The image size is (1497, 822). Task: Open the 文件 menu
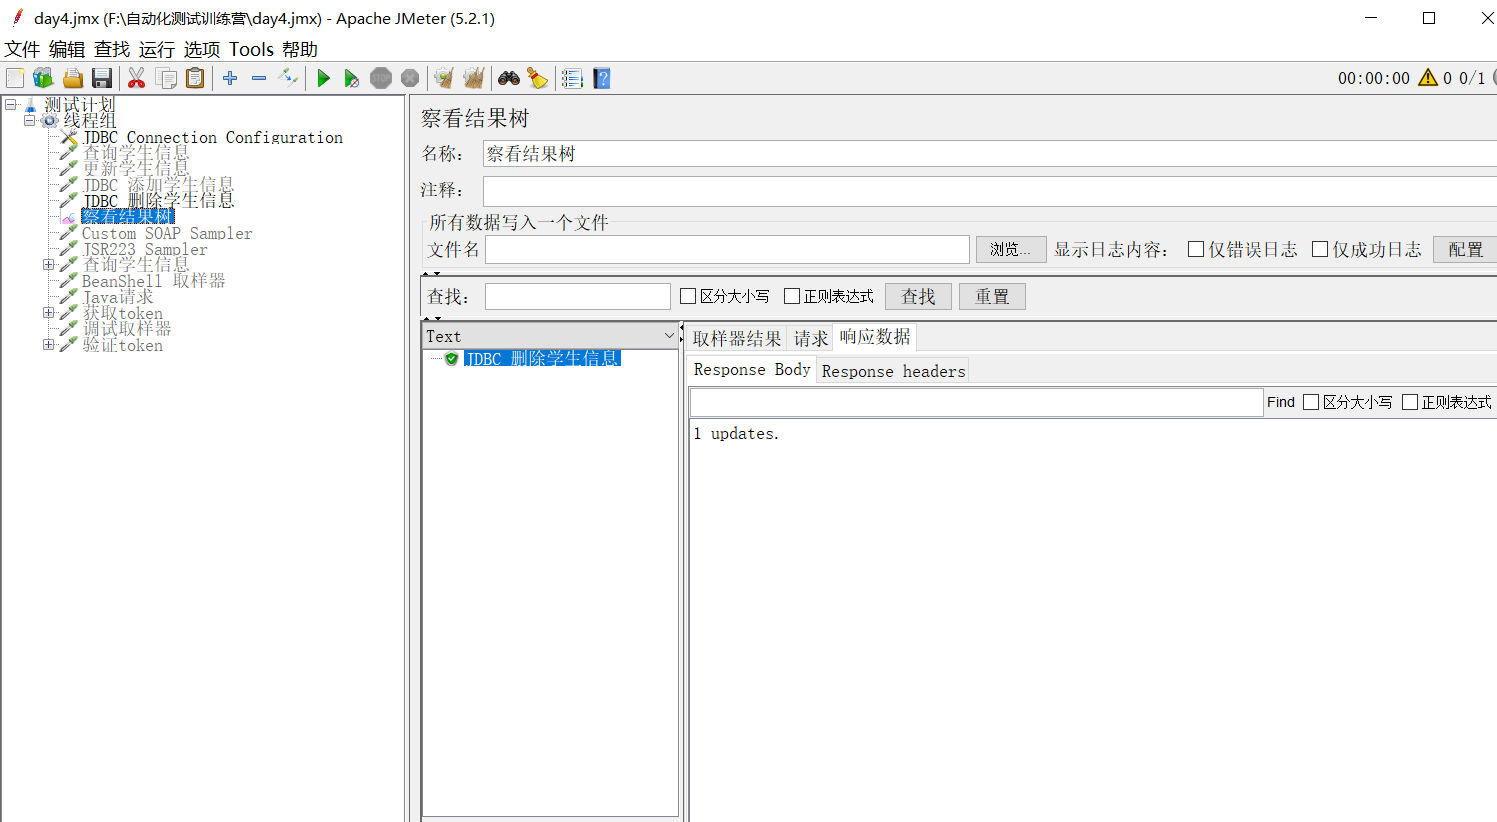pyautogui.click(x=22, y=49)
